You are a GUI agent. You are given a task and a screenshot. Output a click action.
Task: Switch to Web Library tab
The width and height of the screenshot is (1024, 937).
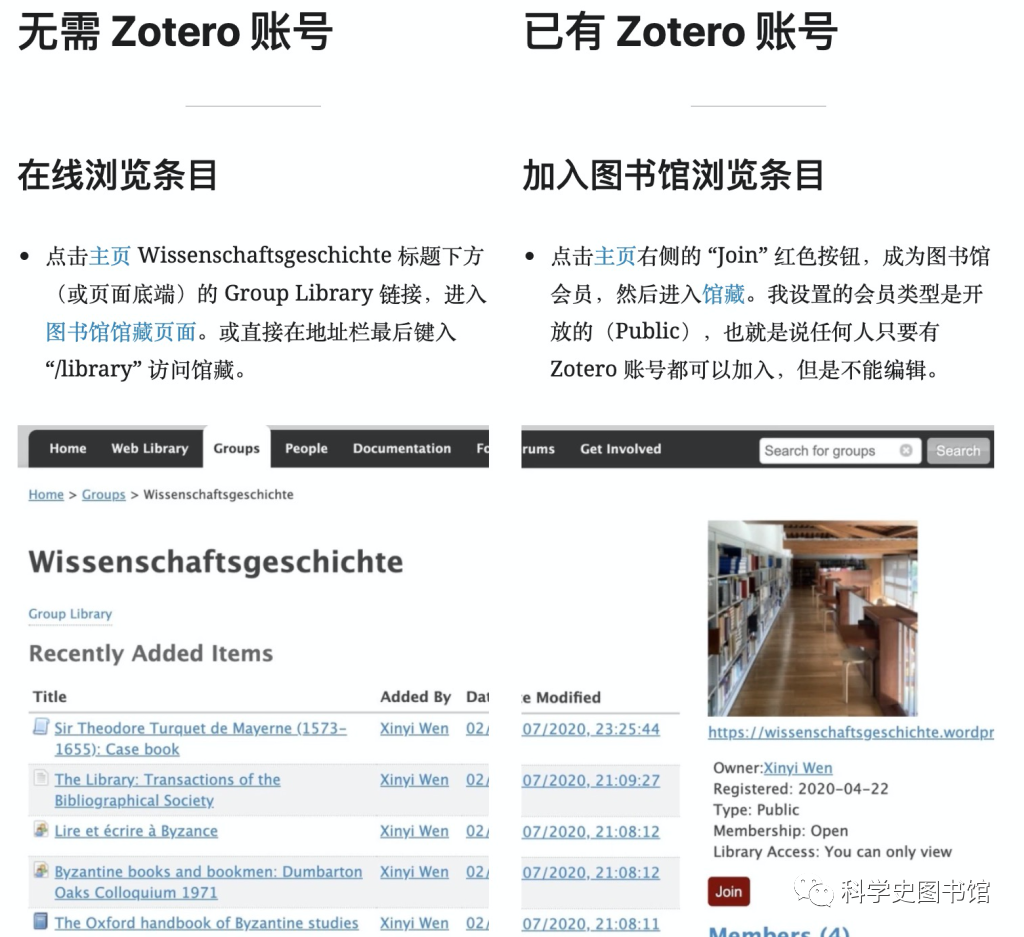(150, 449)
